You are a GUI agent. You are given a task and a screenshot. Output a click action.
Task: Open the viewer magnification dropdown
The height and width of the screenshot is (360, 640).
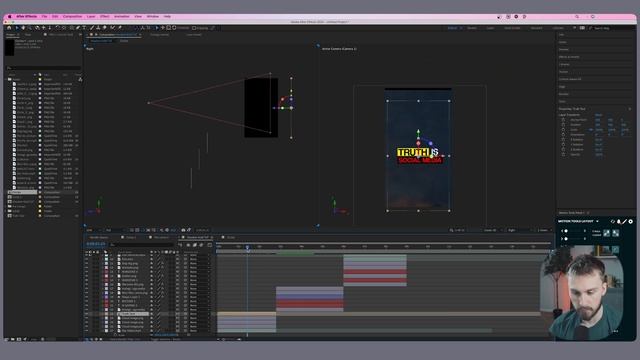92,230
